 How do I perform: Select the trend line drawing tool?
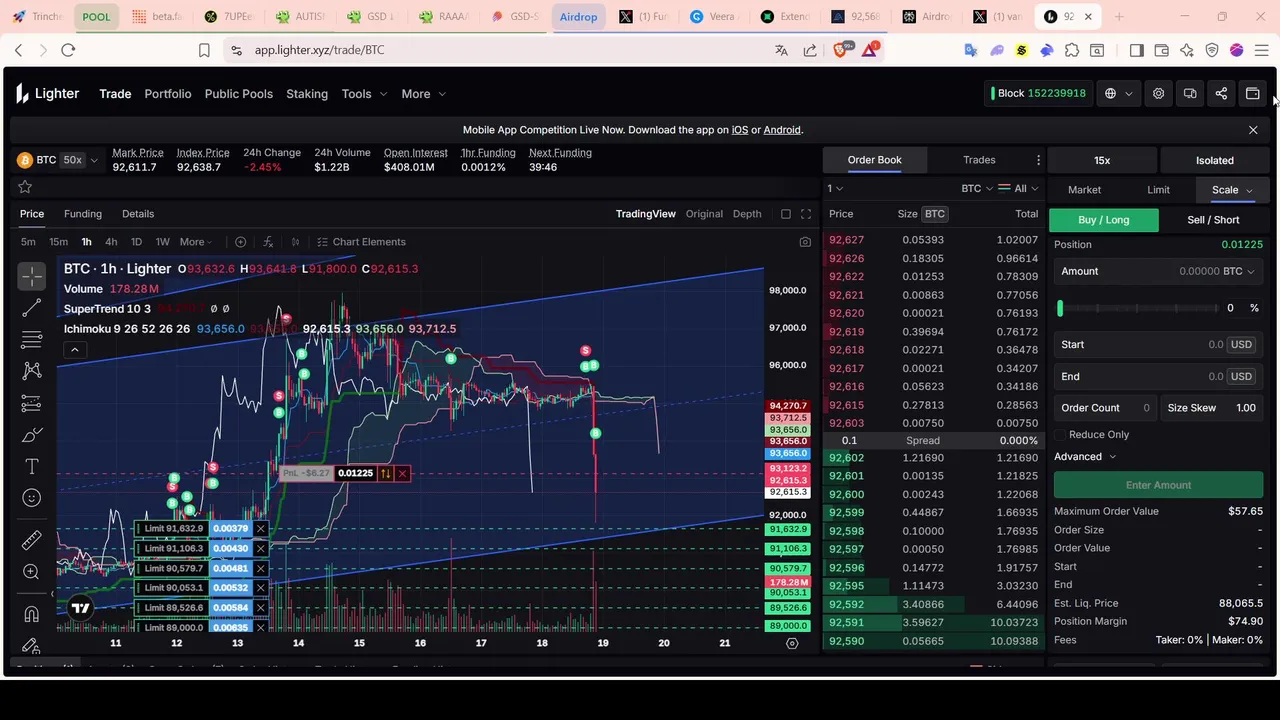pos(31,308)
